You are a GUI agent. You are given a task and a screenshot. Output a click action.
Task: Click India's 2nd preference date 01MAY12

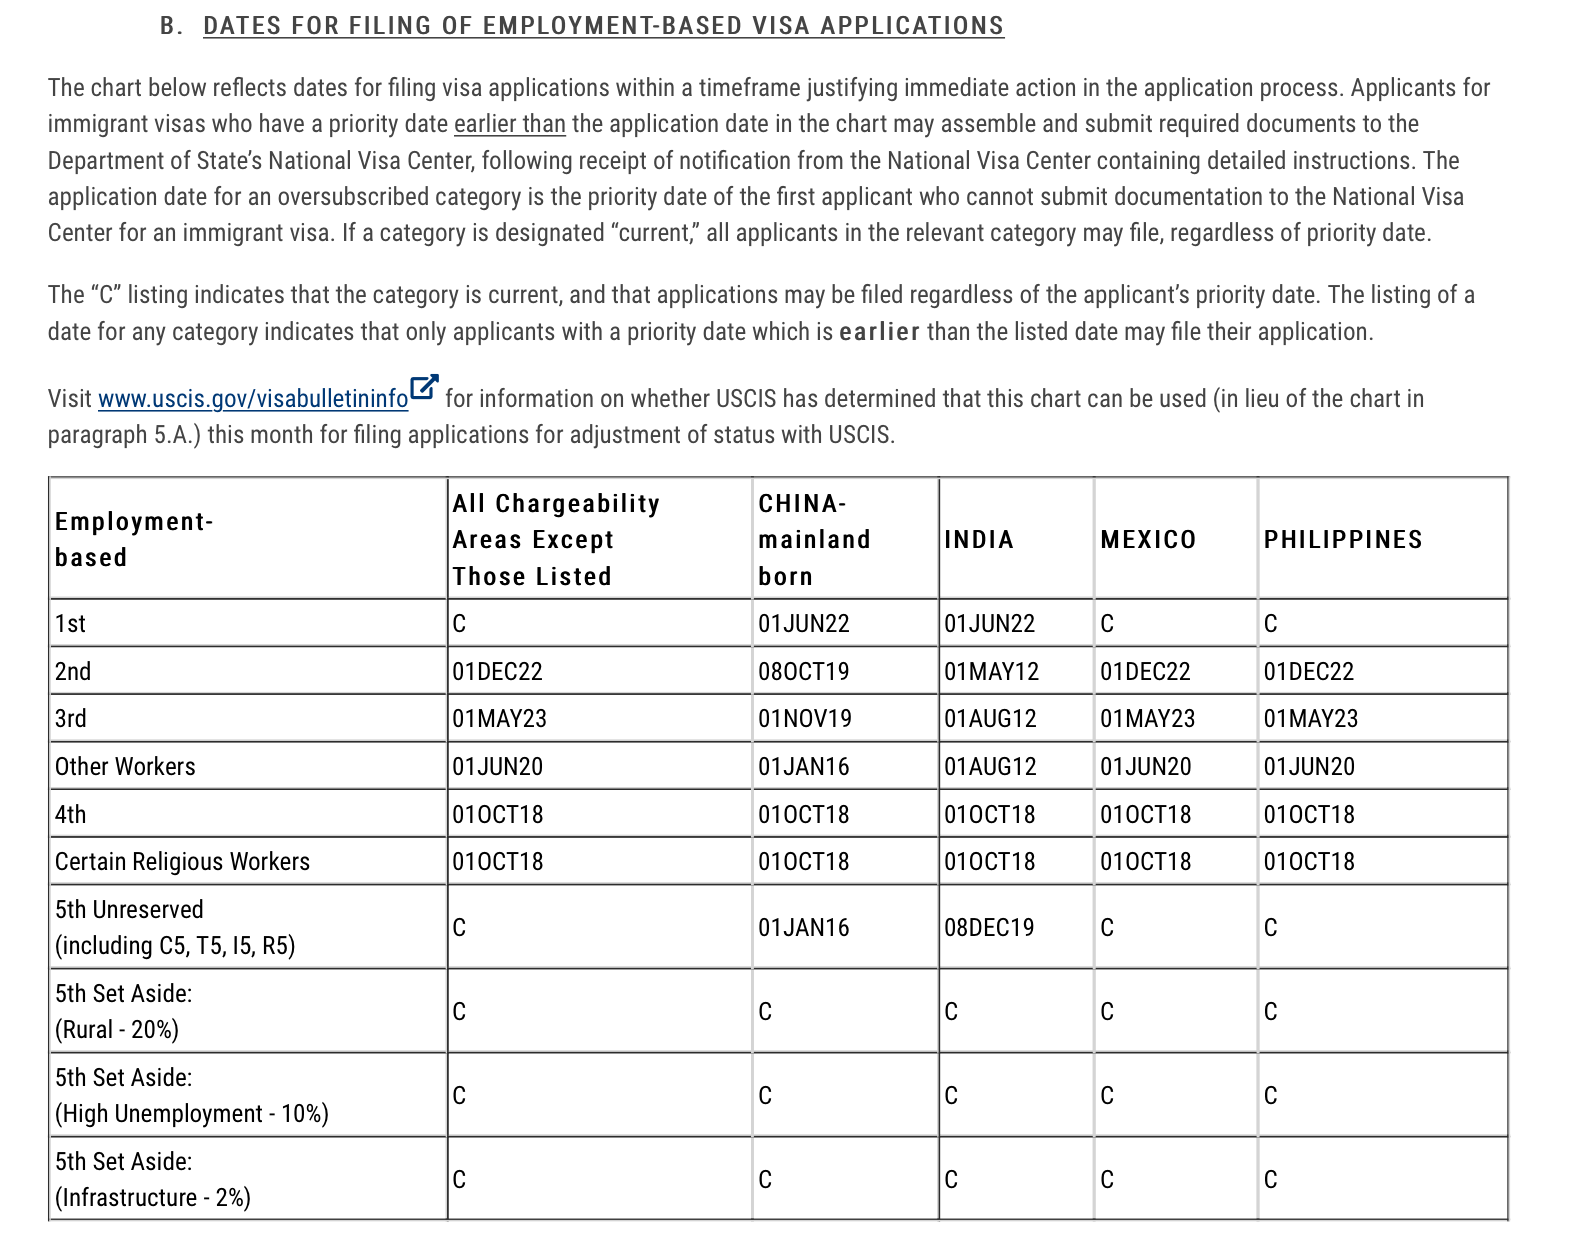click(x=992, y=671)
